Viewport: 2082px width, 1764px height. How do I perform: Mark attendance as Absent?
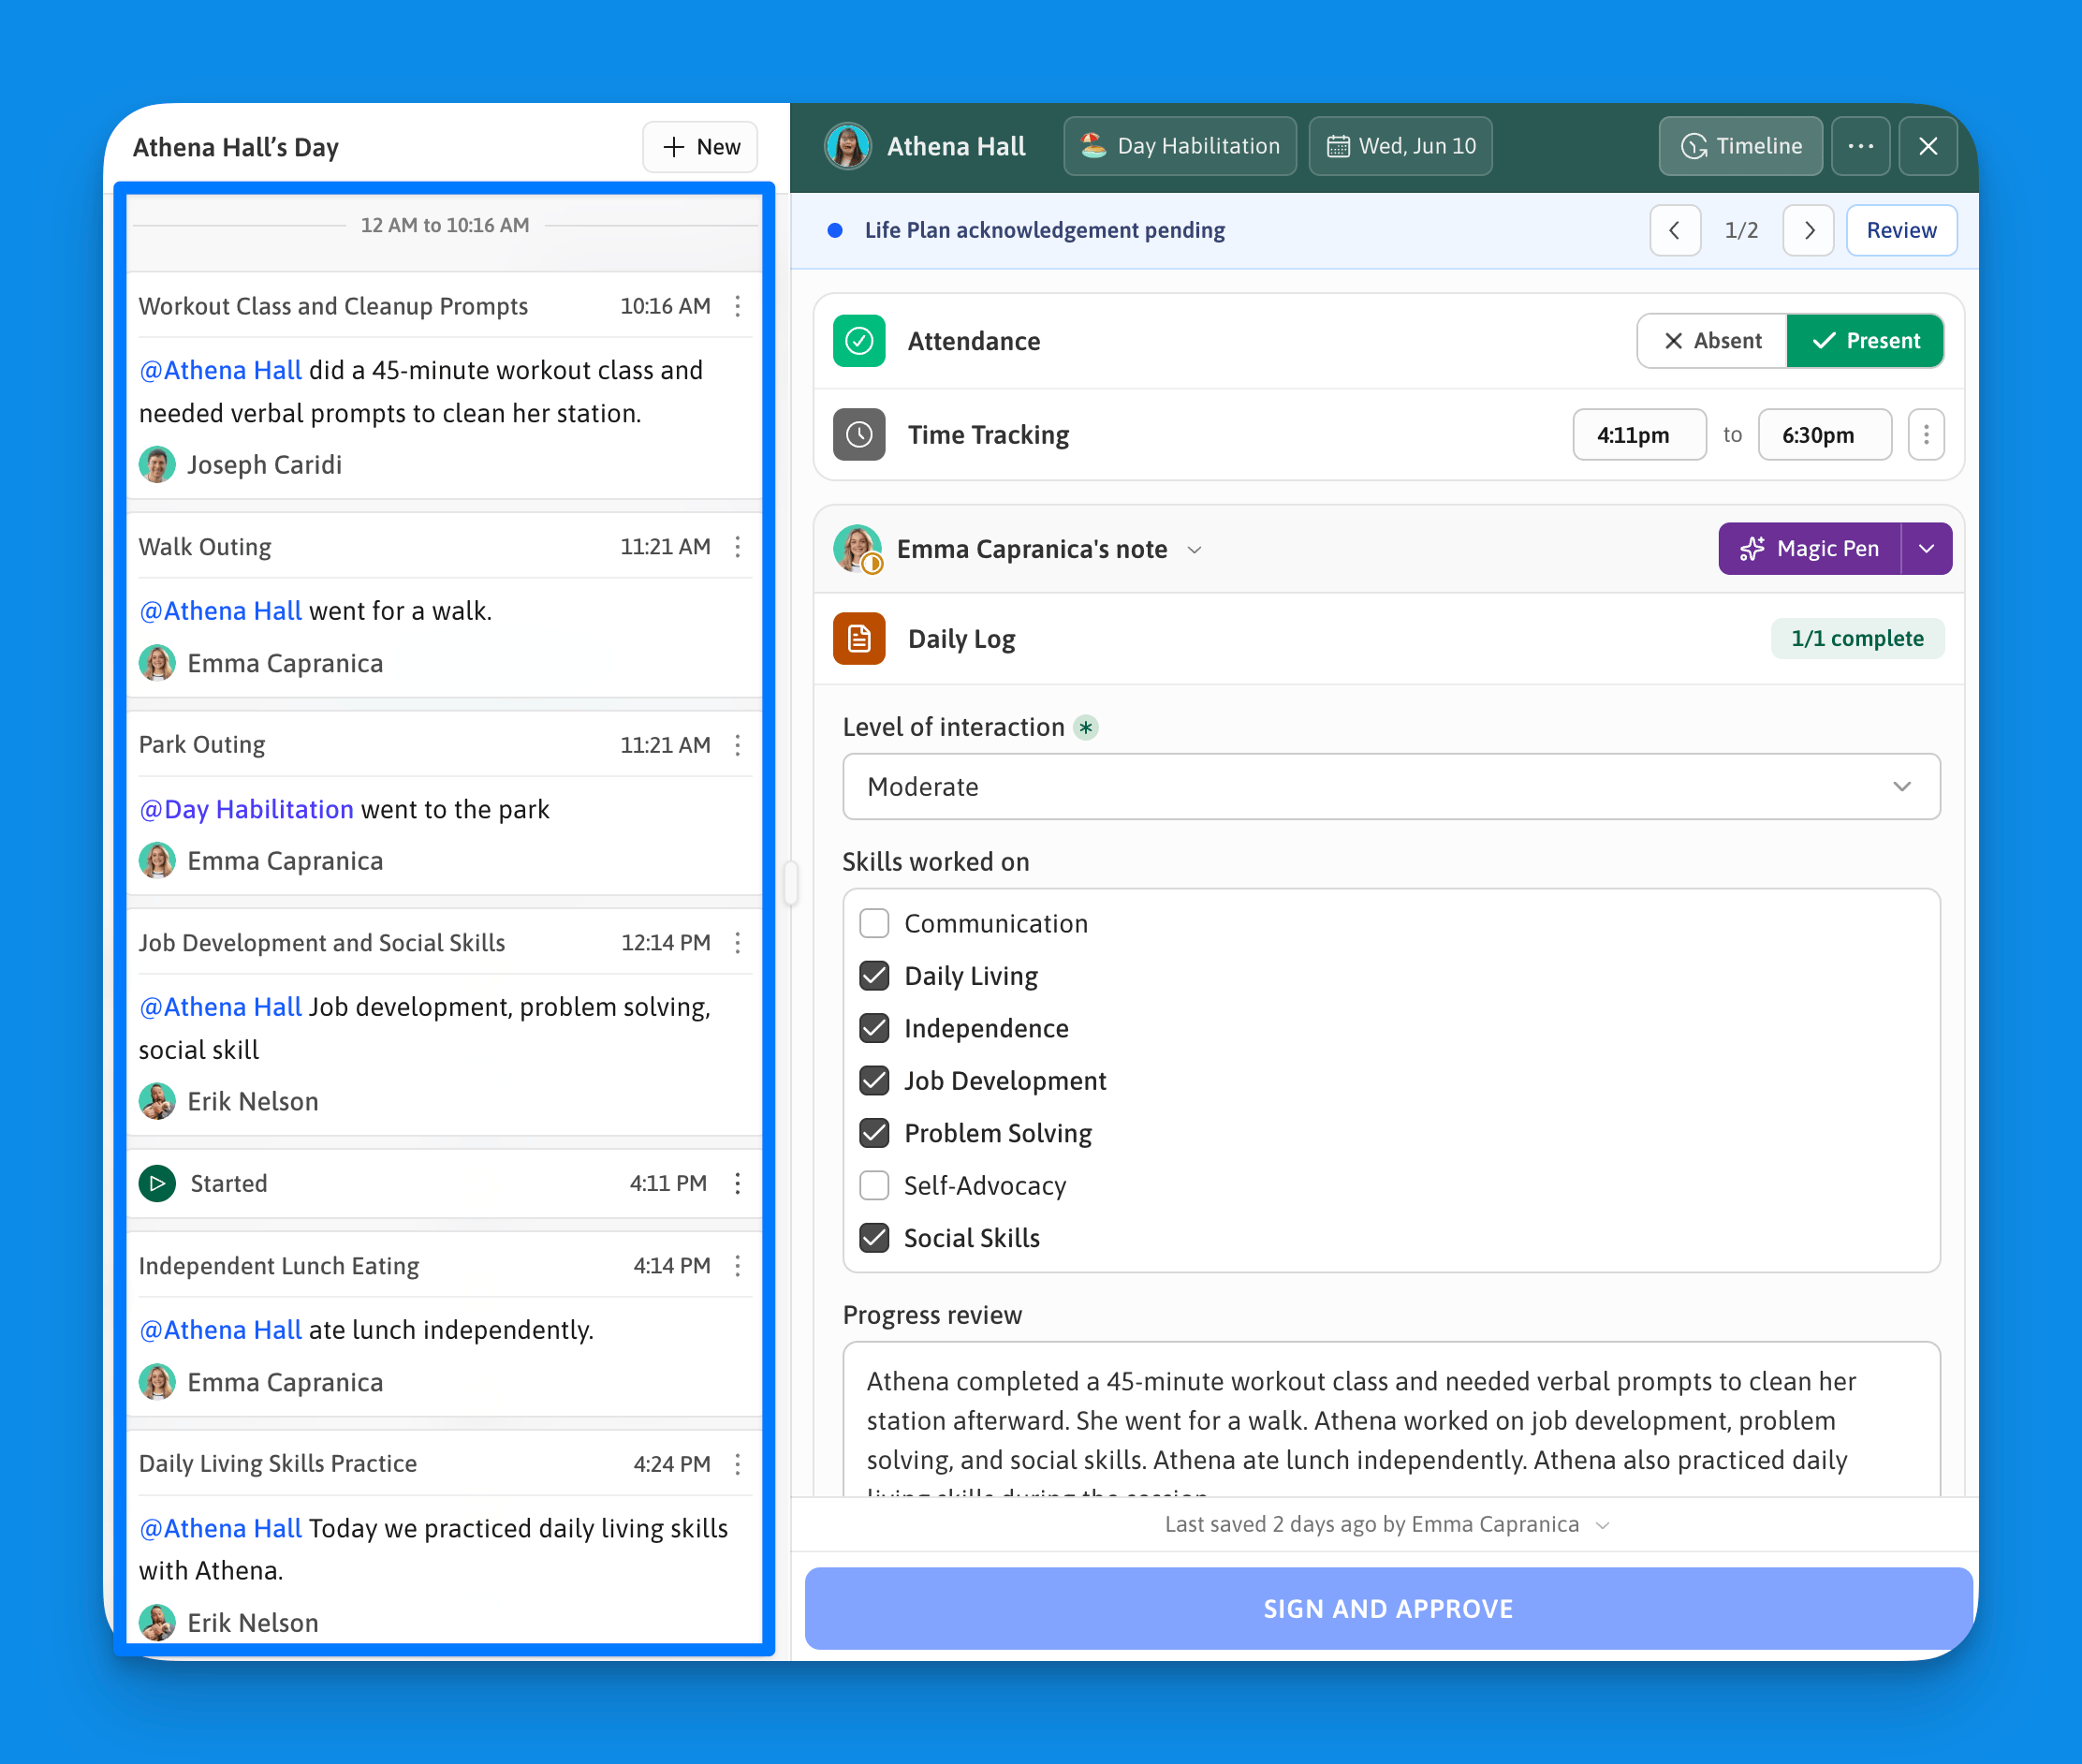tap(1712, 341)
